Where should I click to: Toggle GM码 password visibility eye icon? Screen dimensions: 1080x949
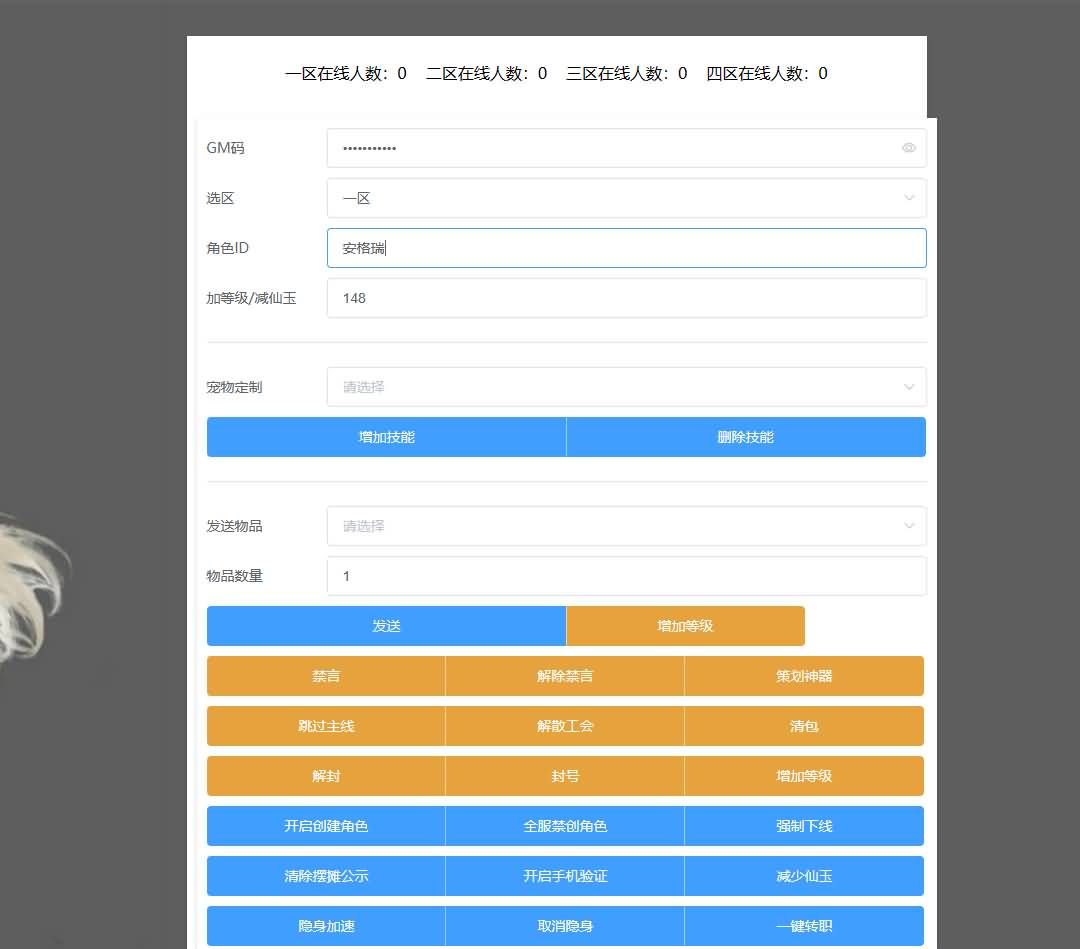[908, 148]
